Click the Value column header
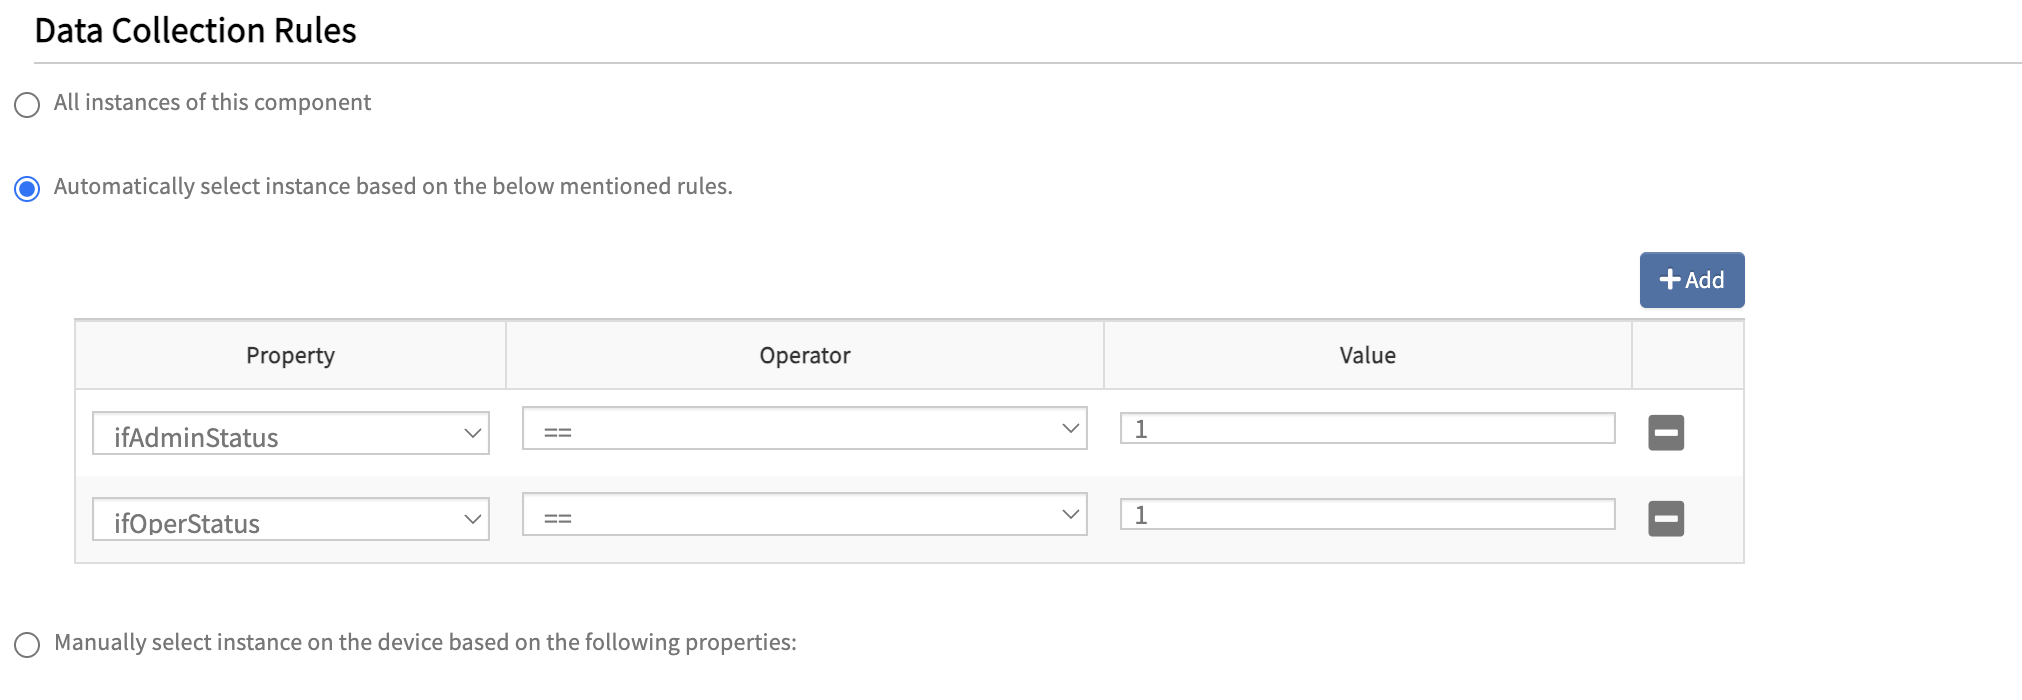The width and height of the screenshot is (2022, 700). 1367,356
